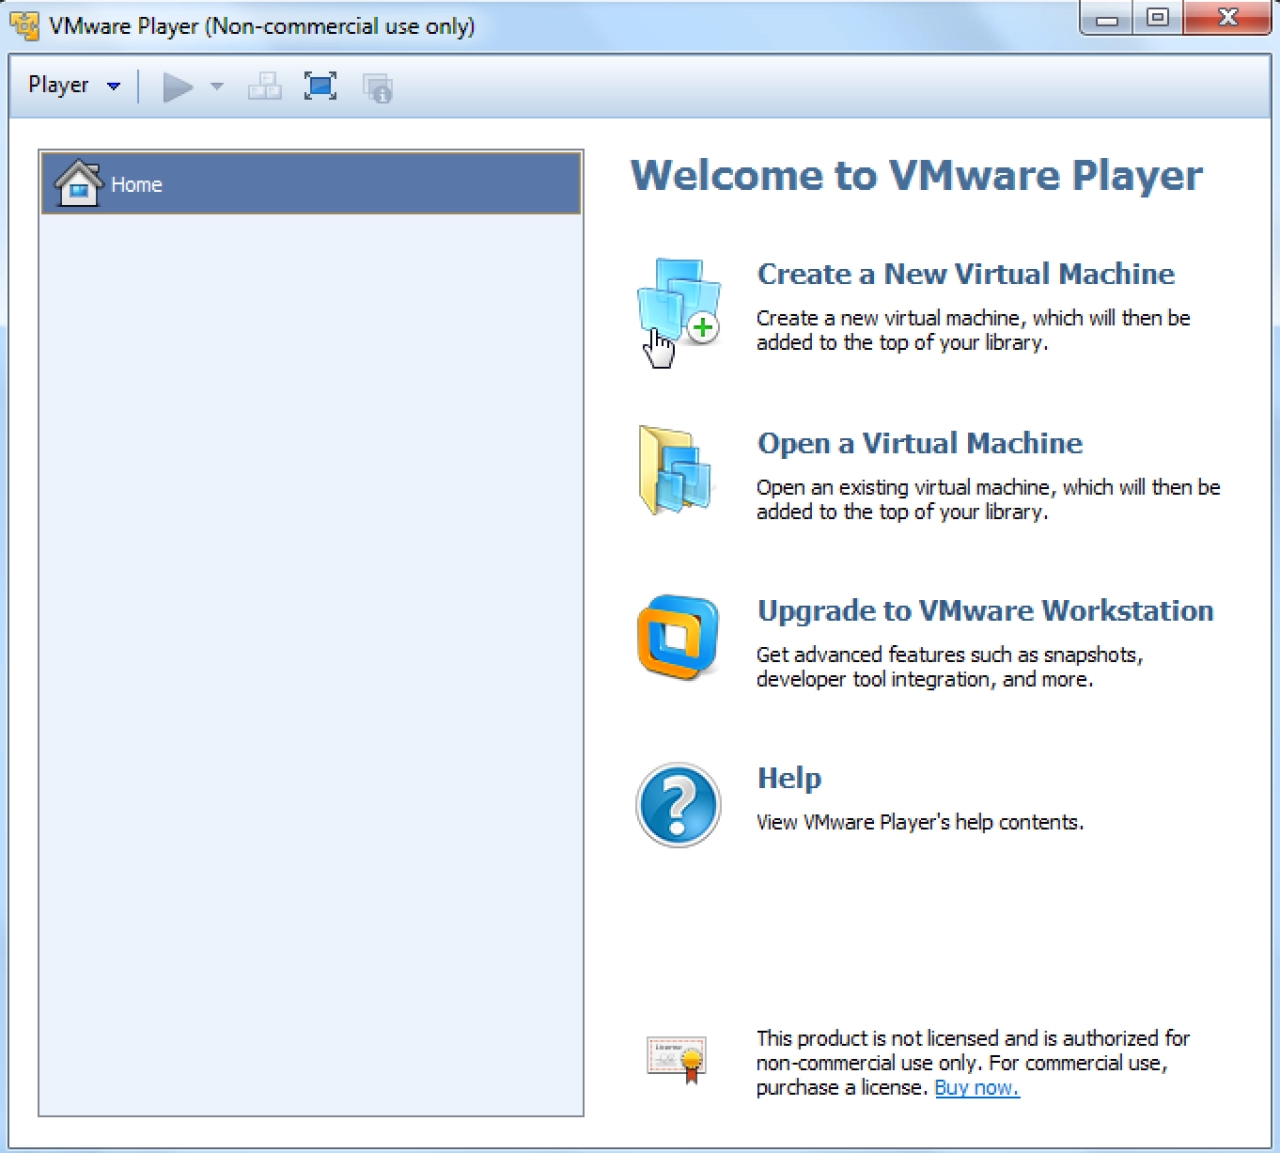Open the Create a New Virtual Machine link

[965, 274]
